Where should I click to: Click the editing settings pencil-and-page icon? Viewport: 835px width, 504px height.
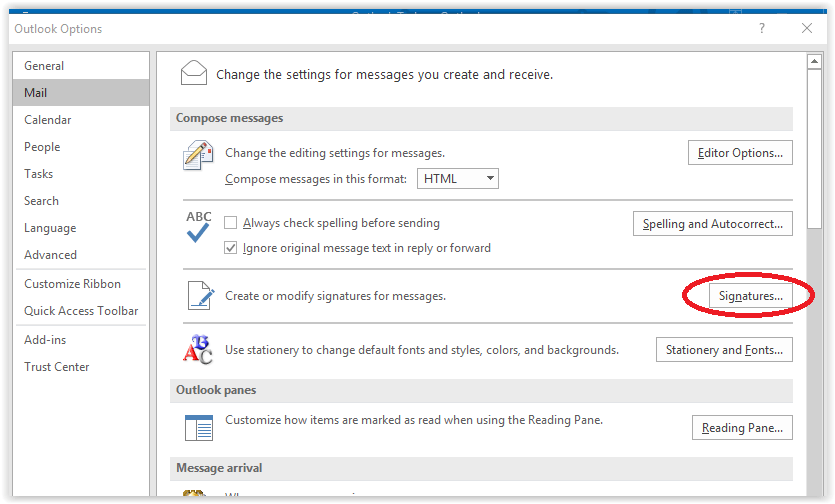(198, 155)
